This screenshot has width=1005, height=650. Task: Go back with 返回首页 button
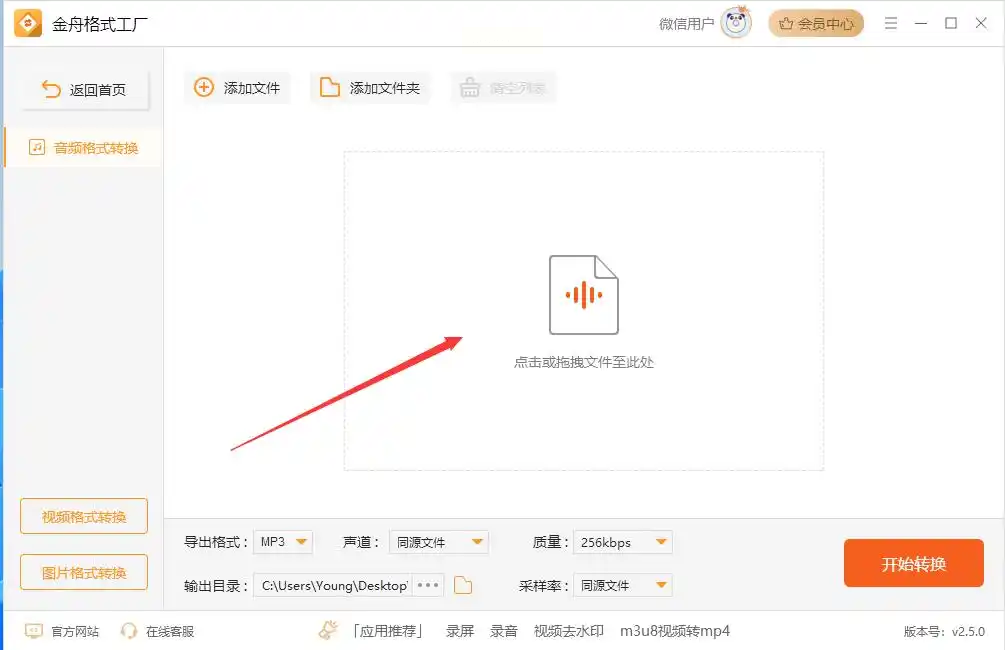(85, 90)
